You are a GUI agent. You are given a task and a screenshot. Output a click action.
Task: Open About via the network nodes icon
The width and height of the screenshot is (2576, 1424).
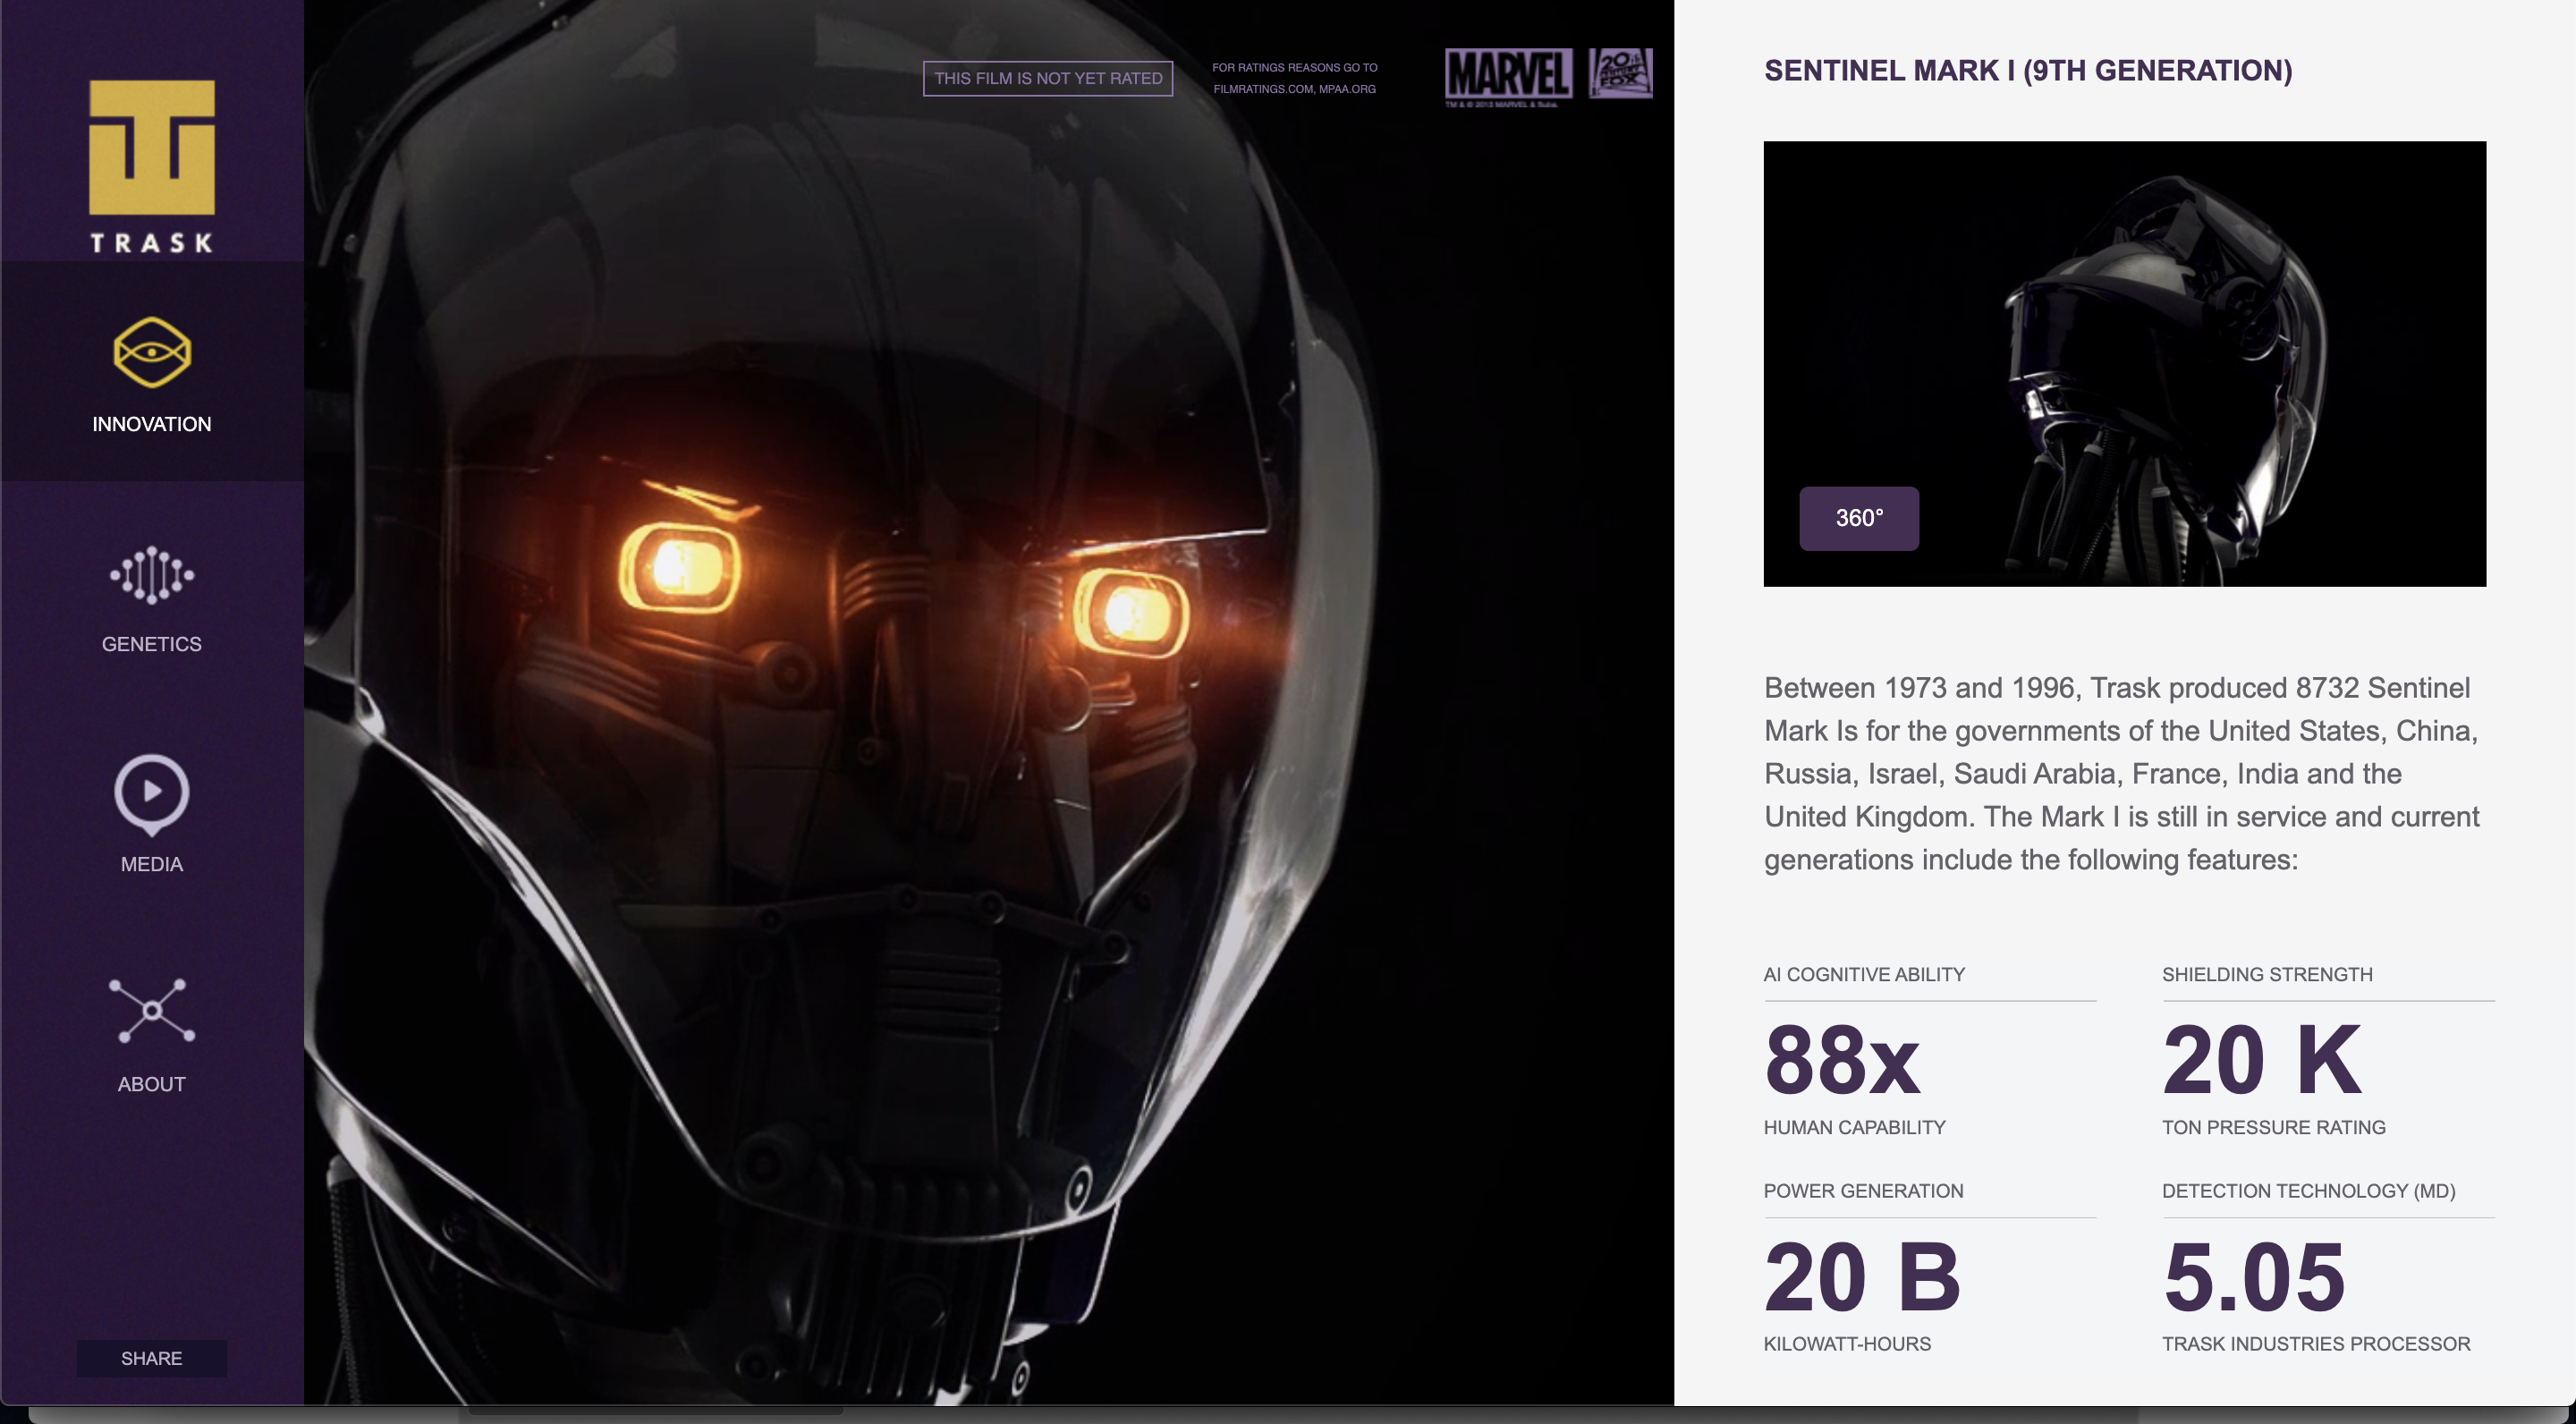152,1010
